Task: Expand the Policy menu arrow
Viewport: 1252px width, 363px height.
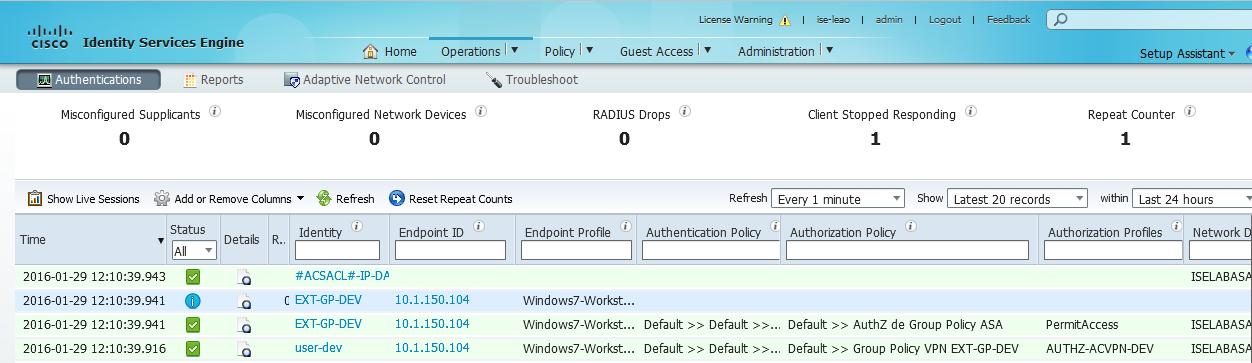Action: coord(589,50)
